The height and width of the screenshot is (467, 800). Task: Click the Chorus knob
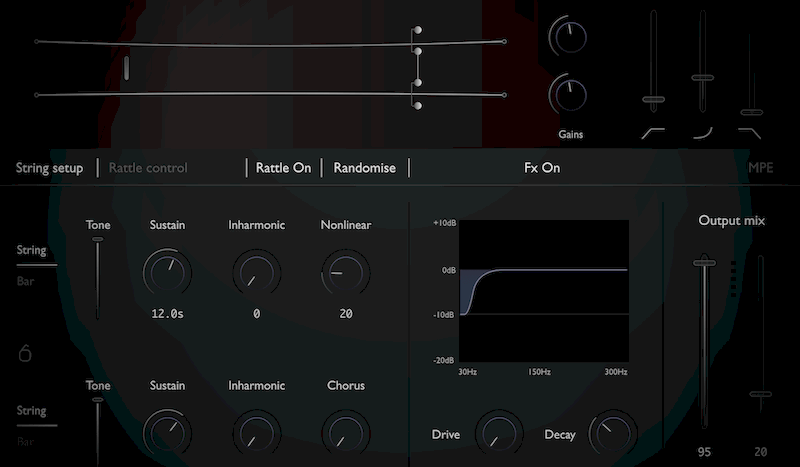[346, 433]
